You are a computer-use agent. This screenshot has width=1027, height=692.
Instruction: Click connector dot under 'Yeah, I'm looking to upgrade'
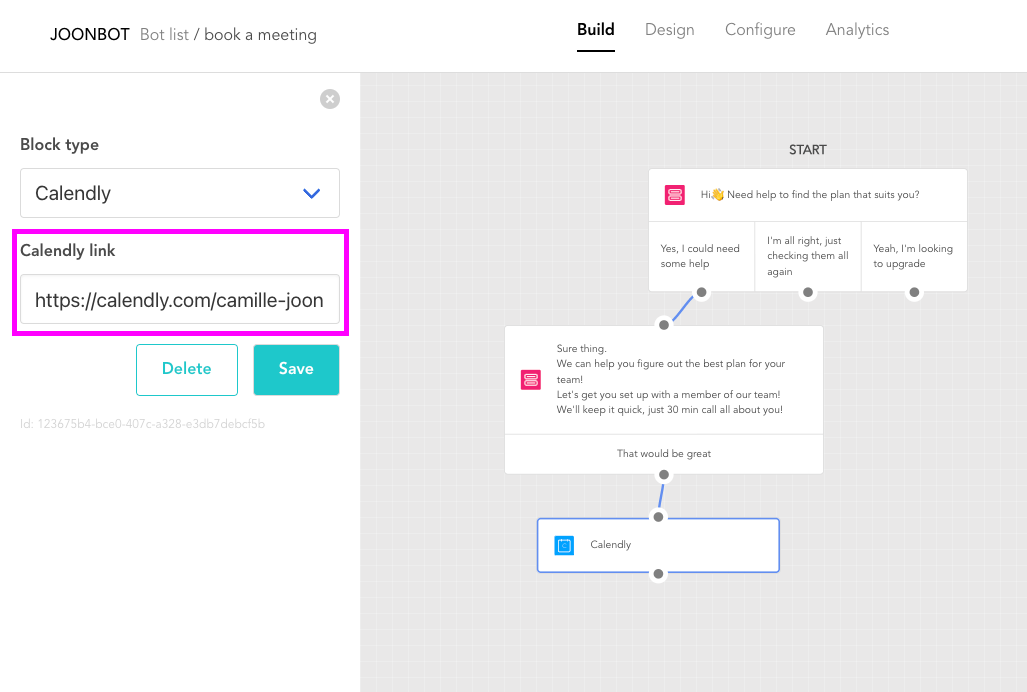pos(914,292)
